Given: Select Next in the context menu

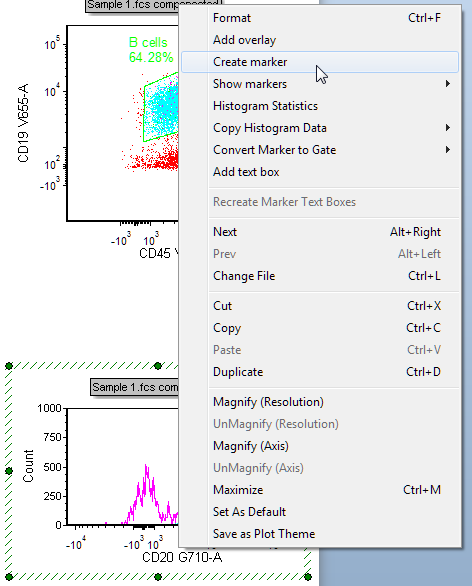Looking at the screenshot, I should pos(320,232).
